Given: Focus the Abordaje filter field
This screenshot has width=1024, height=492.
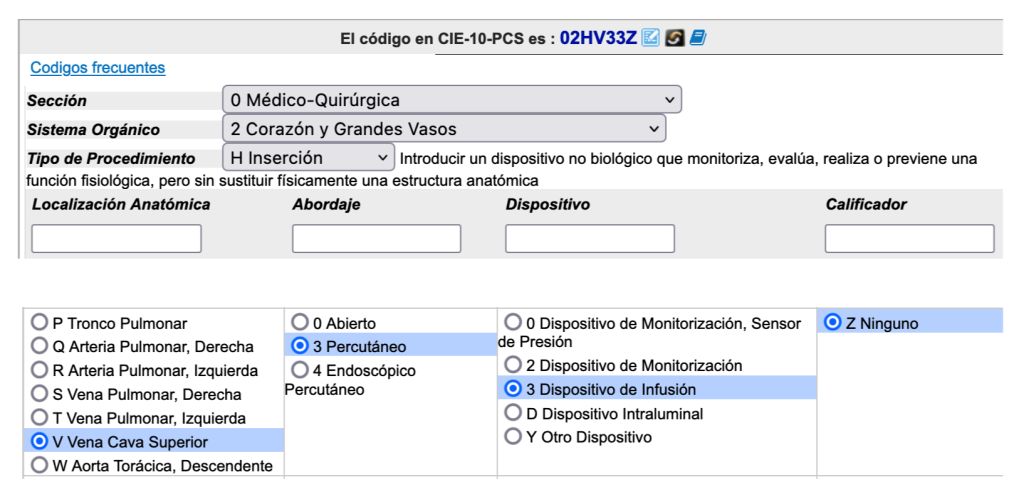Looking at the screenshot, I should (x=376, y=238).
